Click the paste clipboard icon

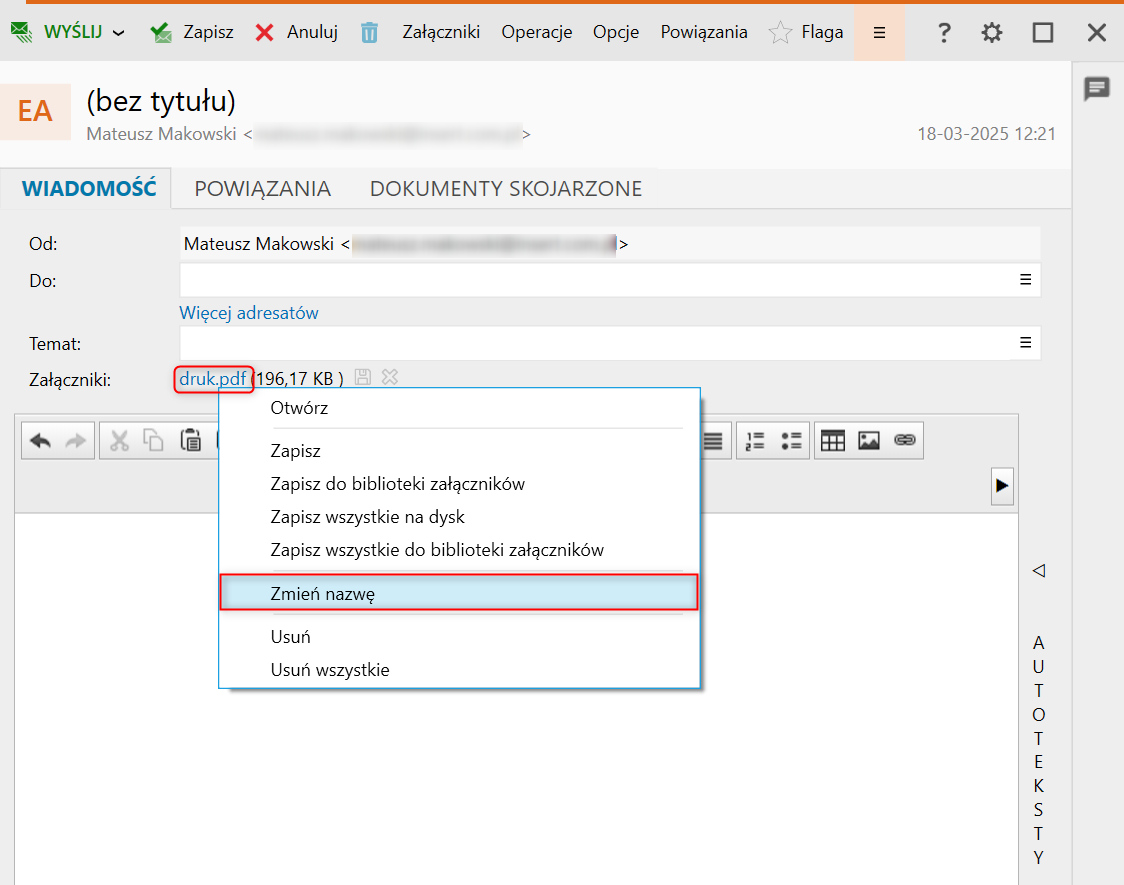click(x=191, y=441)
